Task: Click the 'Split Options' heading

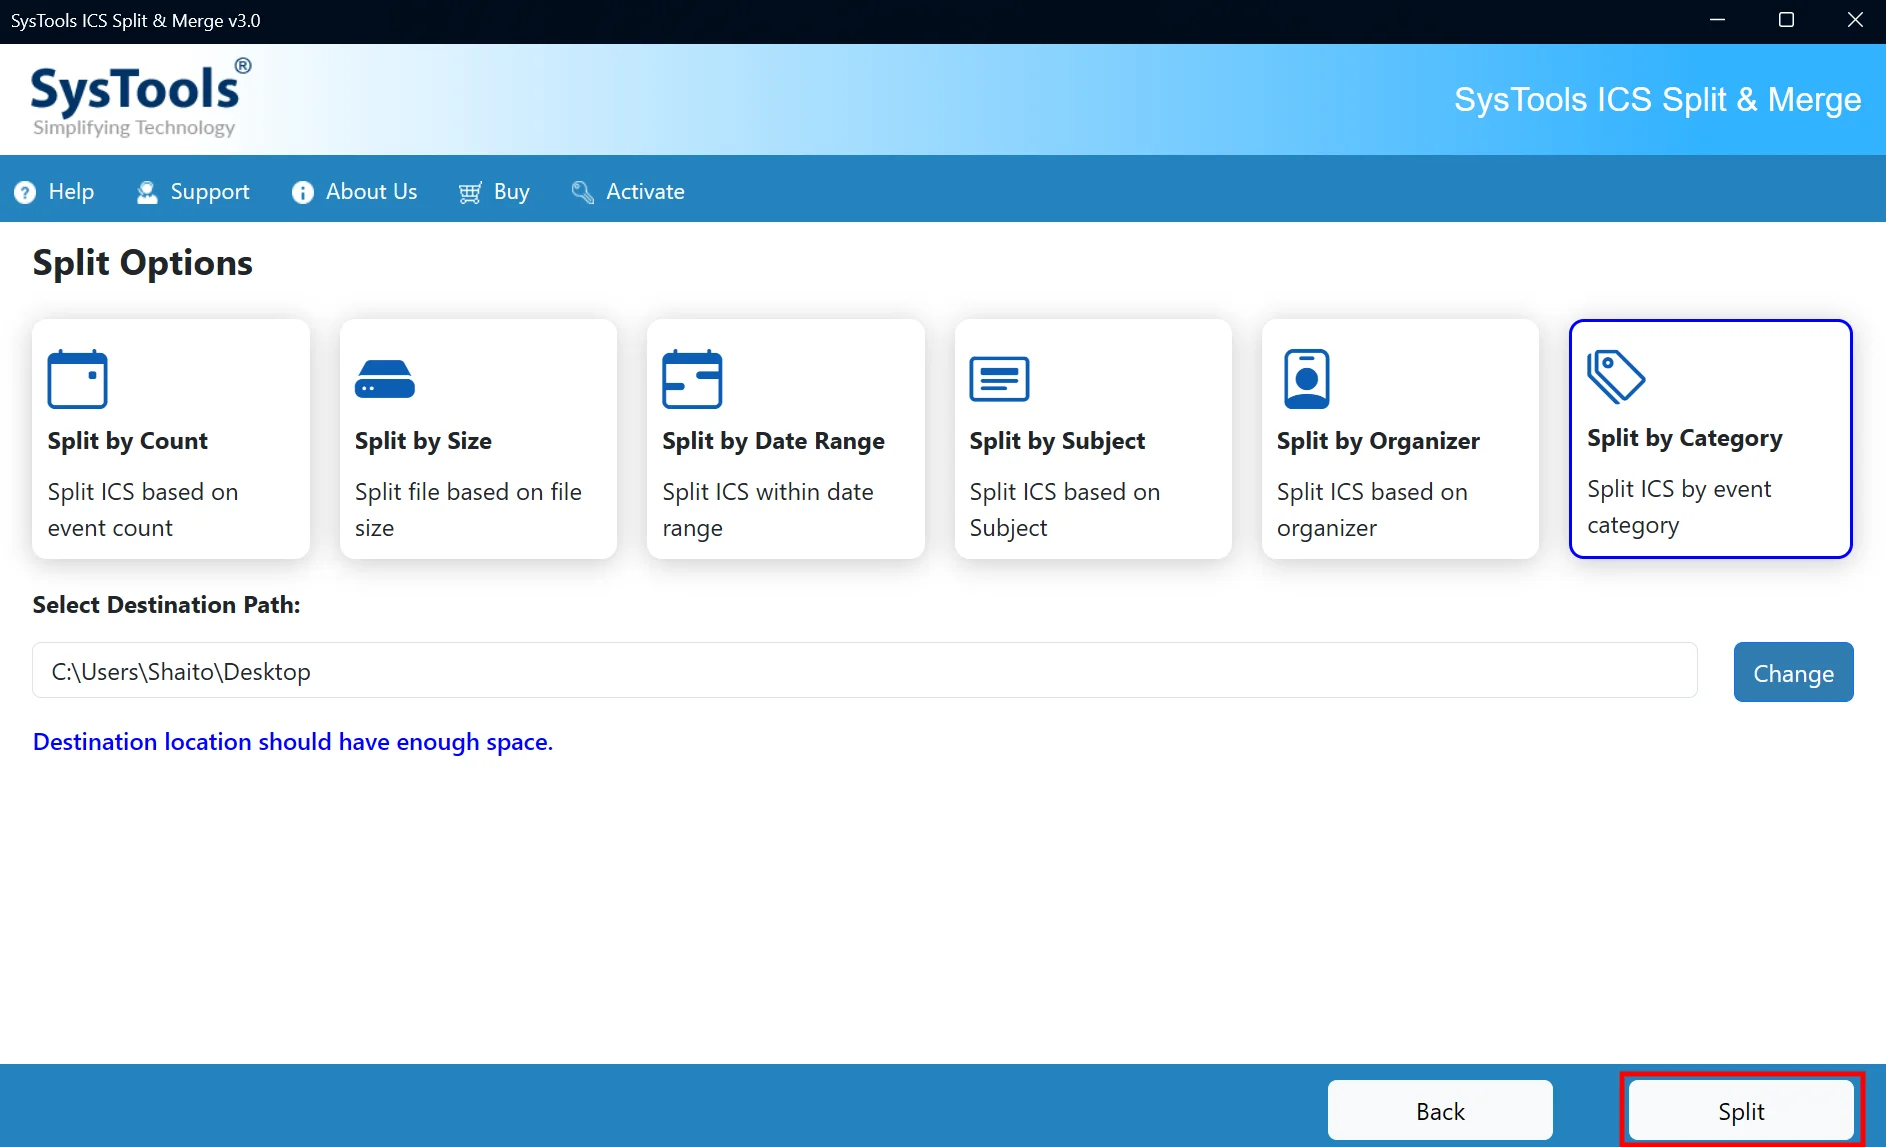Action: click(143, 264)
